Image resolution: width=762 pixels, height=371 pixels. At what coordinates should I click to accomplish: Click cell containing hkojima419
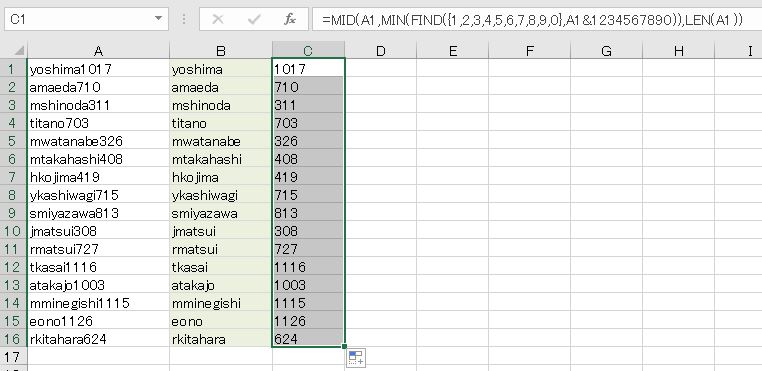pos(98,177)
